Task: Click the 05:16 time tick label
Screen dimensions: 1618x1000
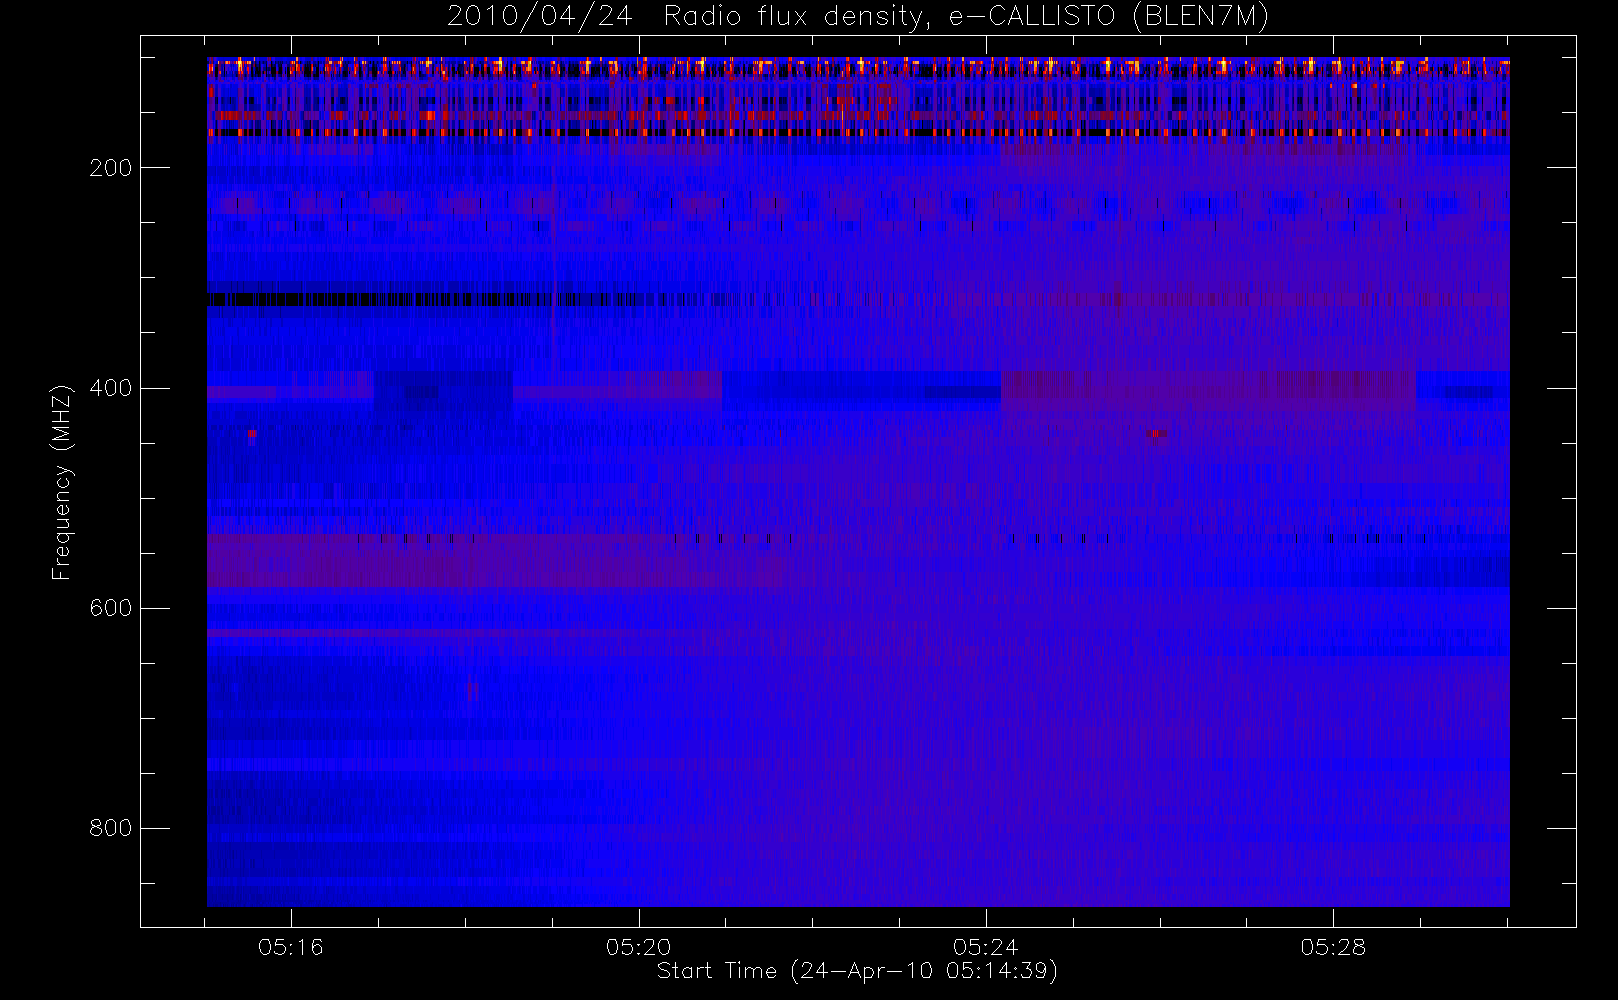Action: 291,947
